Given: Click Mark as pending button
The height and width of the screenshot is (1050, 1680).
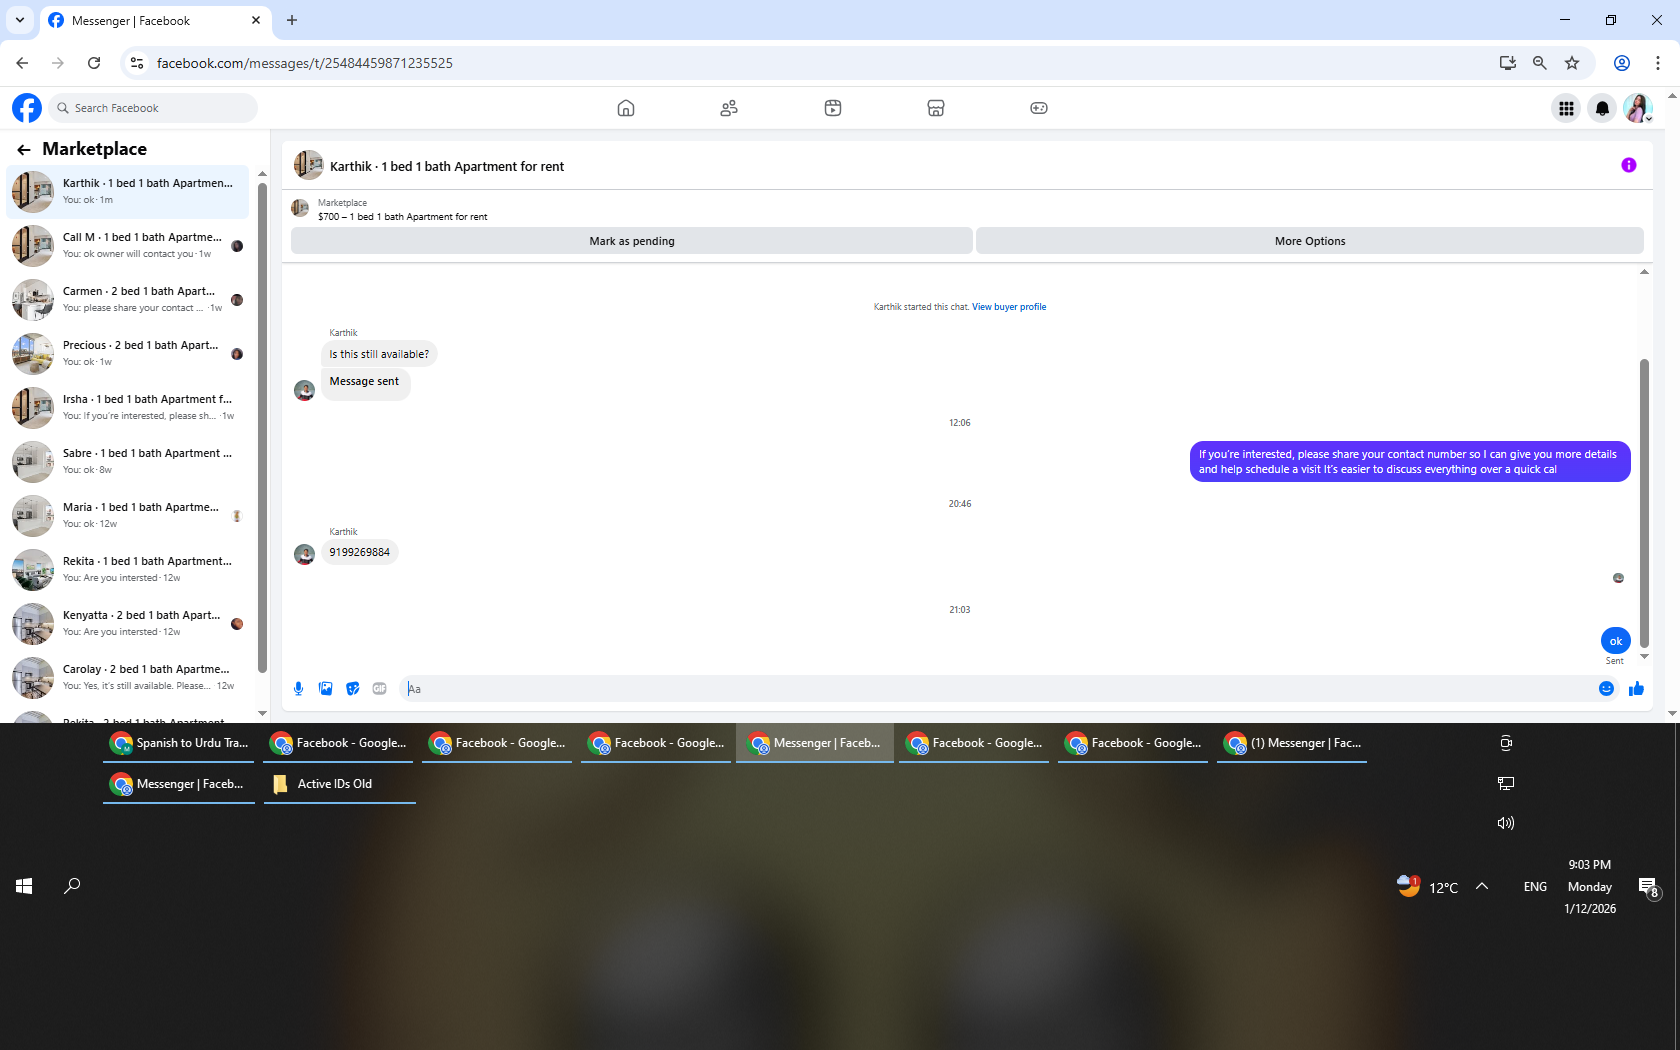Looking at the screenshot, I should [632, 241].
